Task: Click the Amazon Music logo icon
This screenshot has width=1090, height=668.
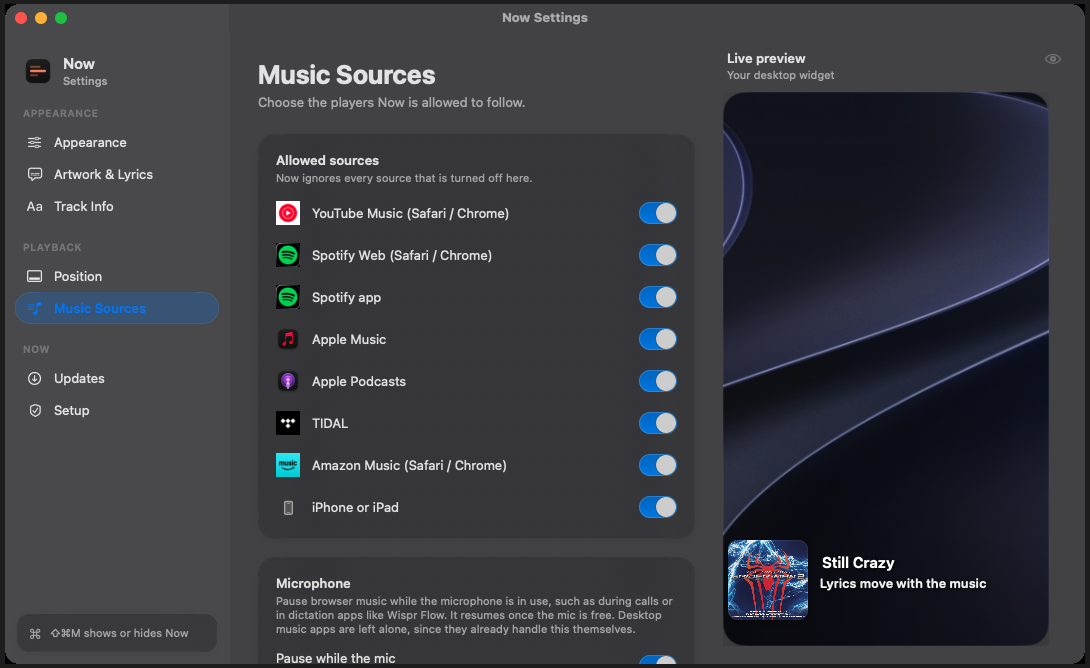Action: [x=288, y=465]
